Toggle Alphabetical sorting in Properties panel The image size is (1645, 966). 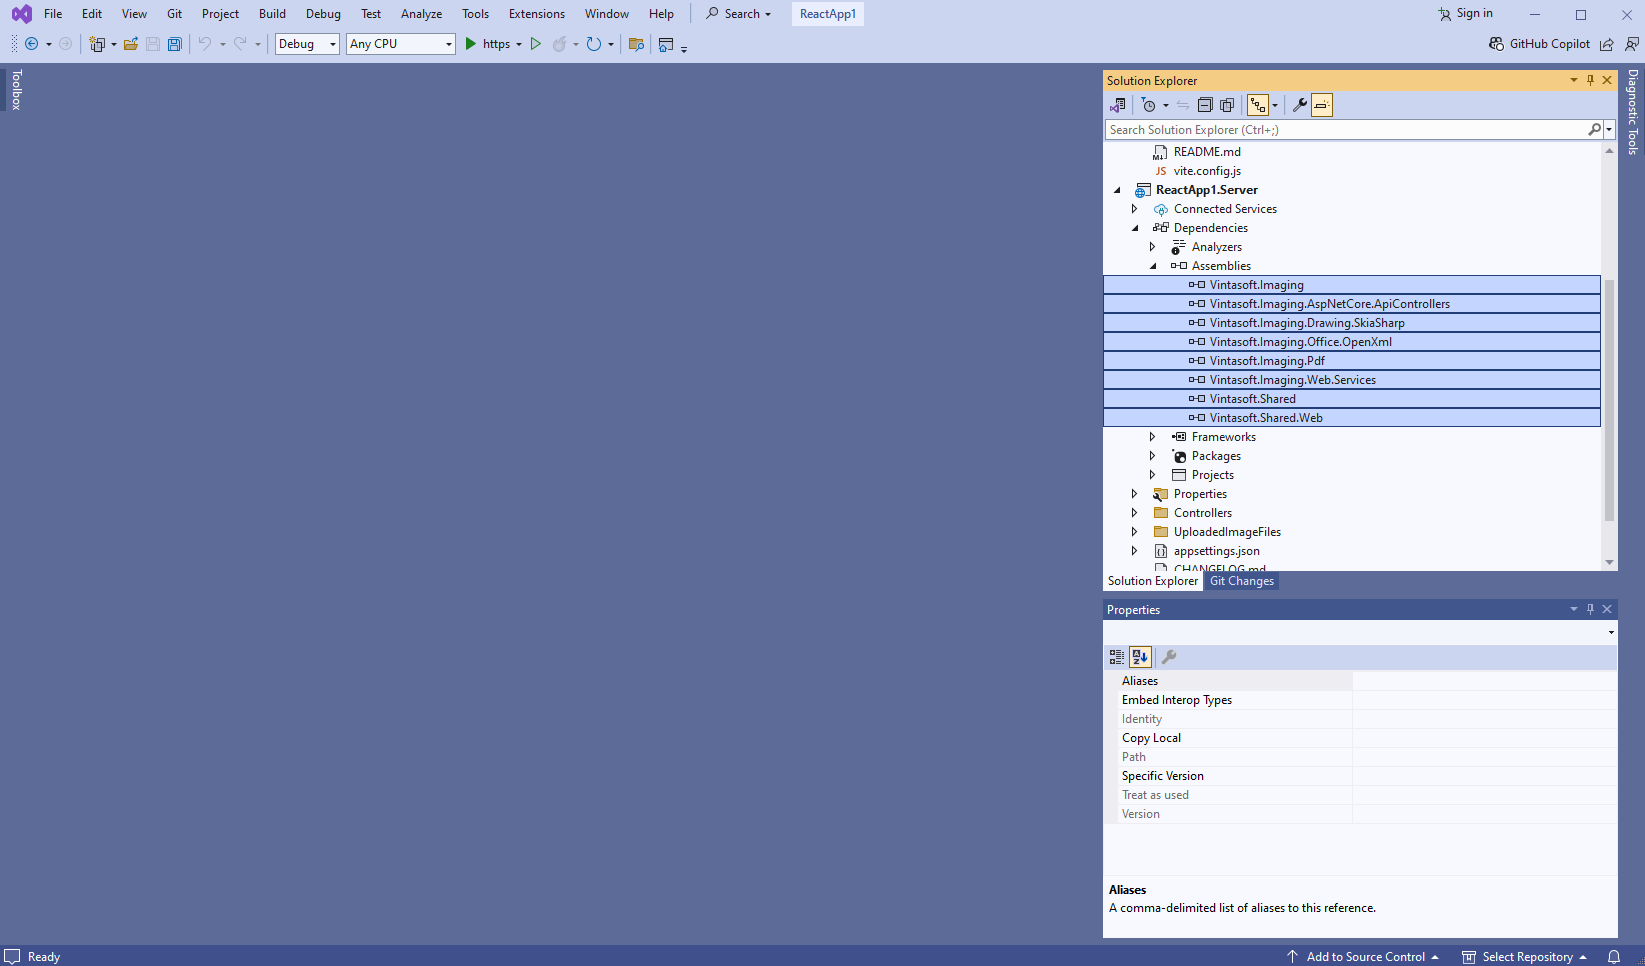(x=1140, y=657)
